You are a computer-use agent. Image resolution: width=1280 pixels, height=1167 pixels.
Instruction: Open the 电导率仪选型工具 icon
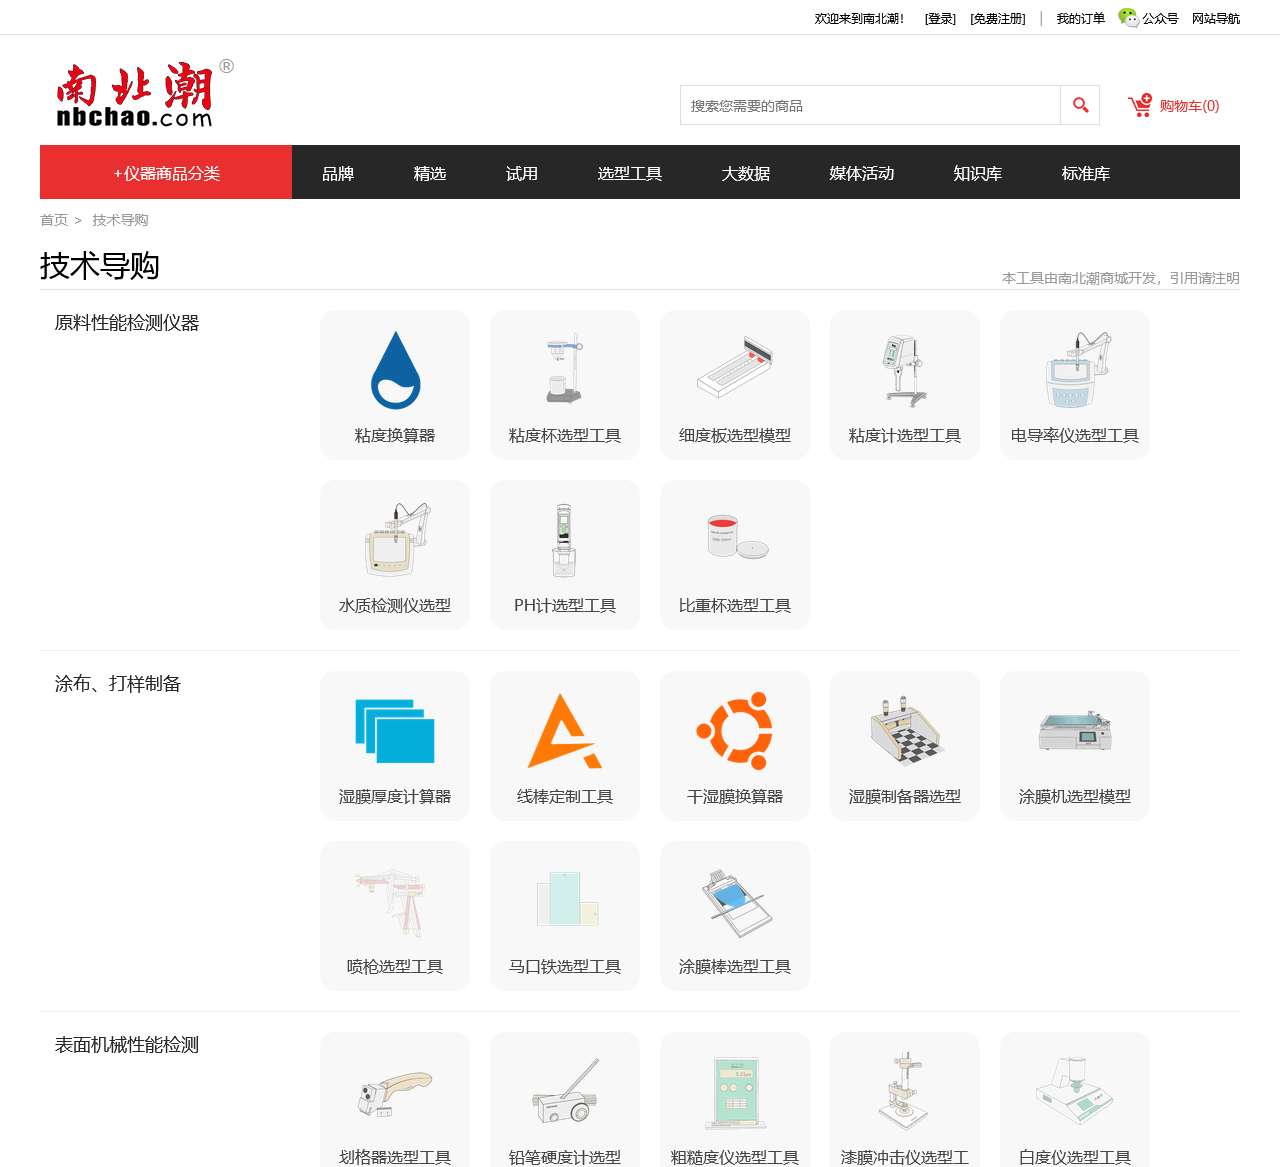(x=1075, y=370)
